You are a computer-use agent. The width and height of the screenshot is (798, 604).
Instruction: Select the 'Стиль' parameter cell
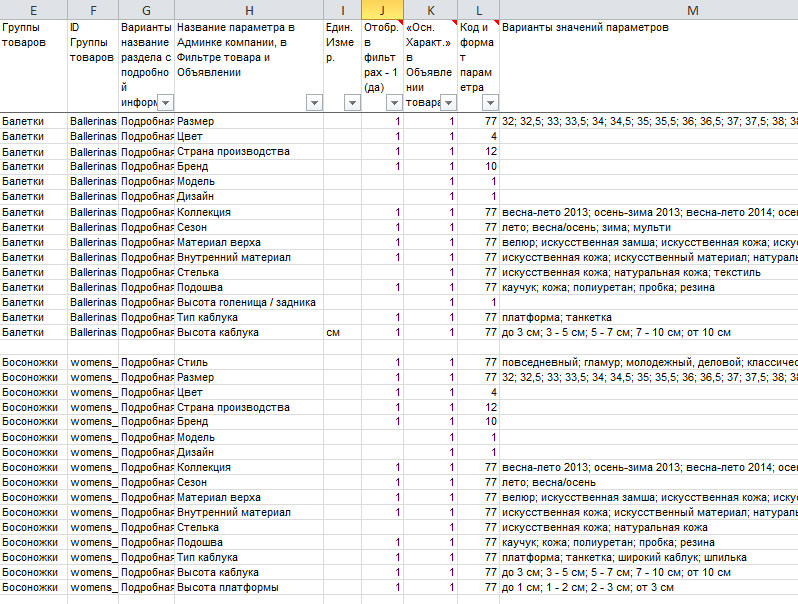pyautogui.click(x=249, y=362)
